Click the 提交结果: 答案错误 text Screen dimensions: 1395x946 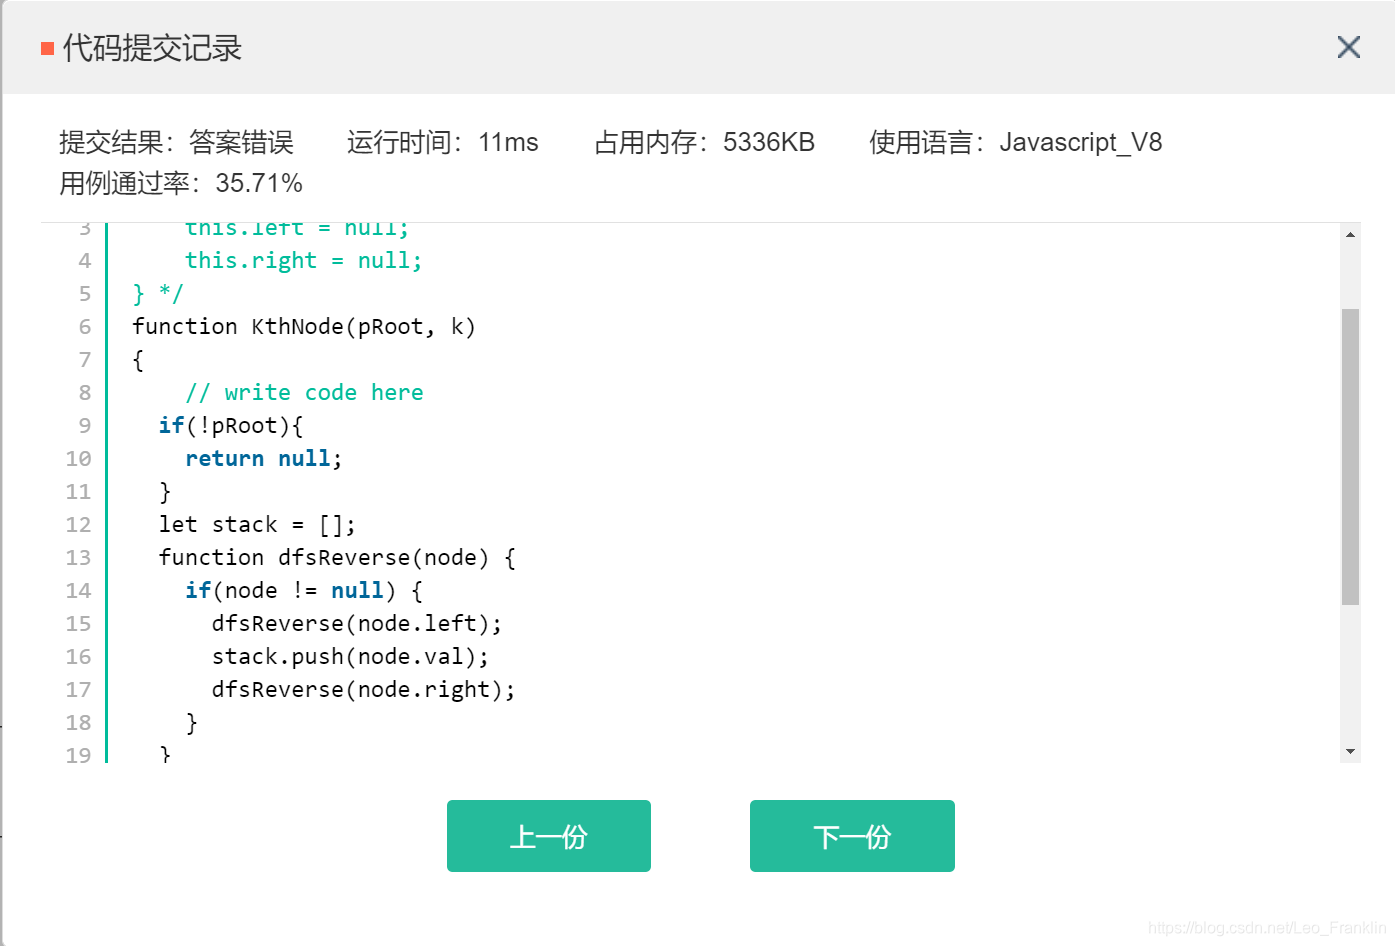coord(176,143)
